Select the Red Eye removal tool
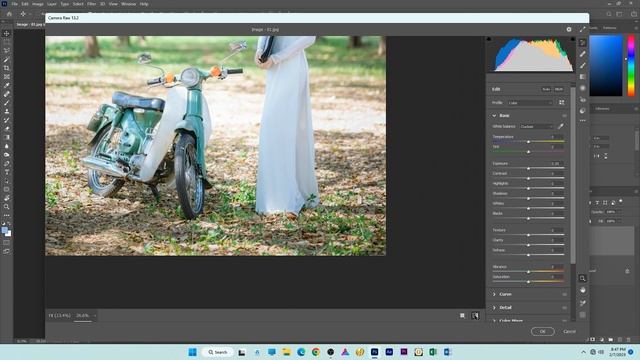This screenshot has width=640, height=360. tap(582, 100)
